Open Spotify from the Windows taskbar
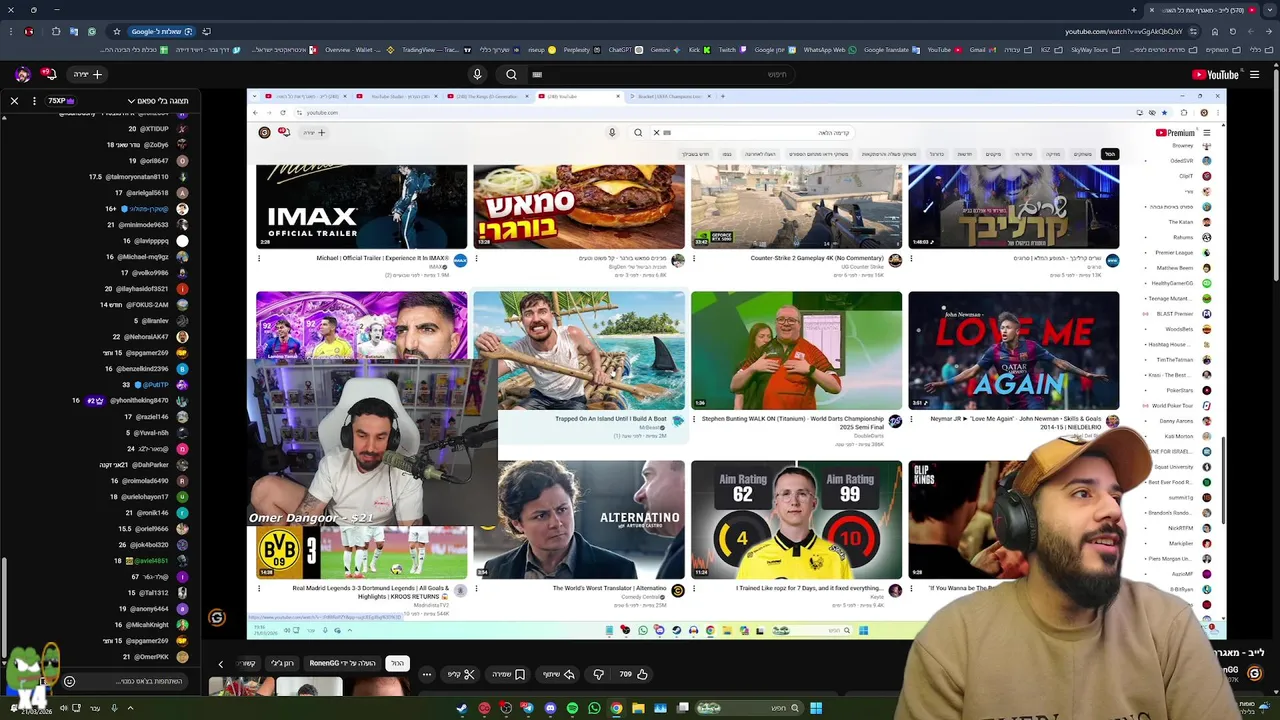Image resolution: width=1280 pixels, height=720 pixels. pos(572,708)
